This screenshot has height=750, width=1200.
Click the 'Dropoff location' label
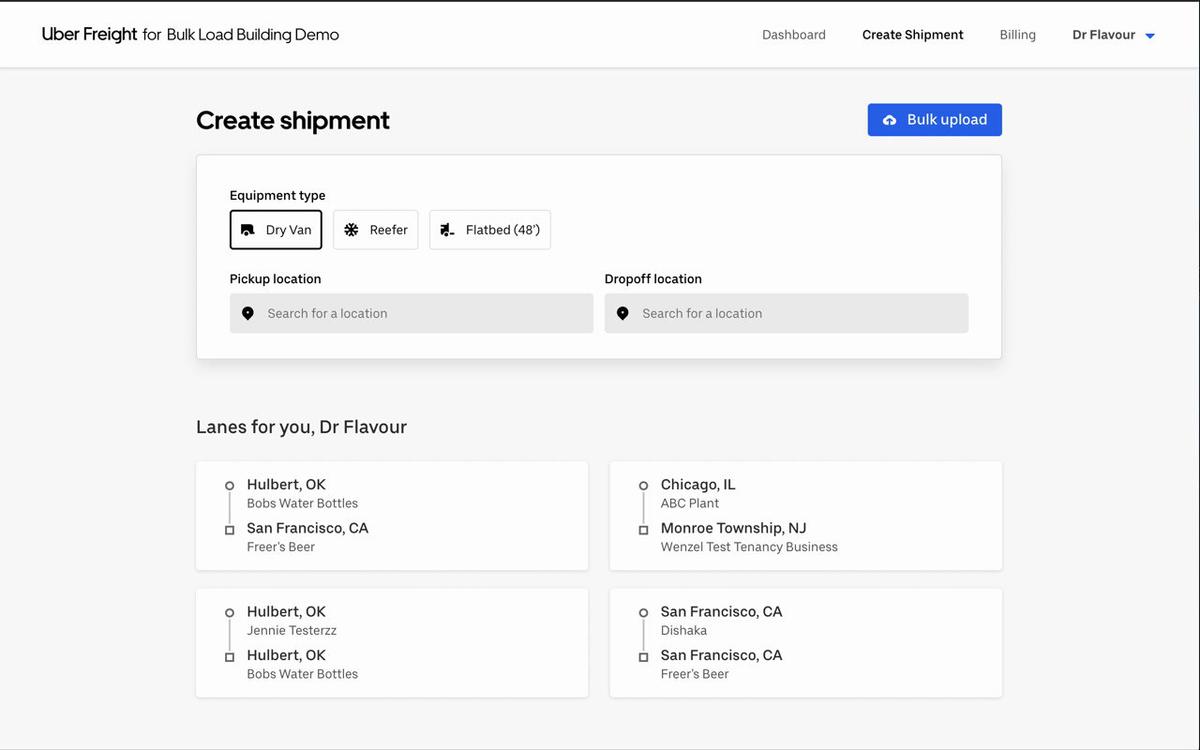click(x=653, y=279)
